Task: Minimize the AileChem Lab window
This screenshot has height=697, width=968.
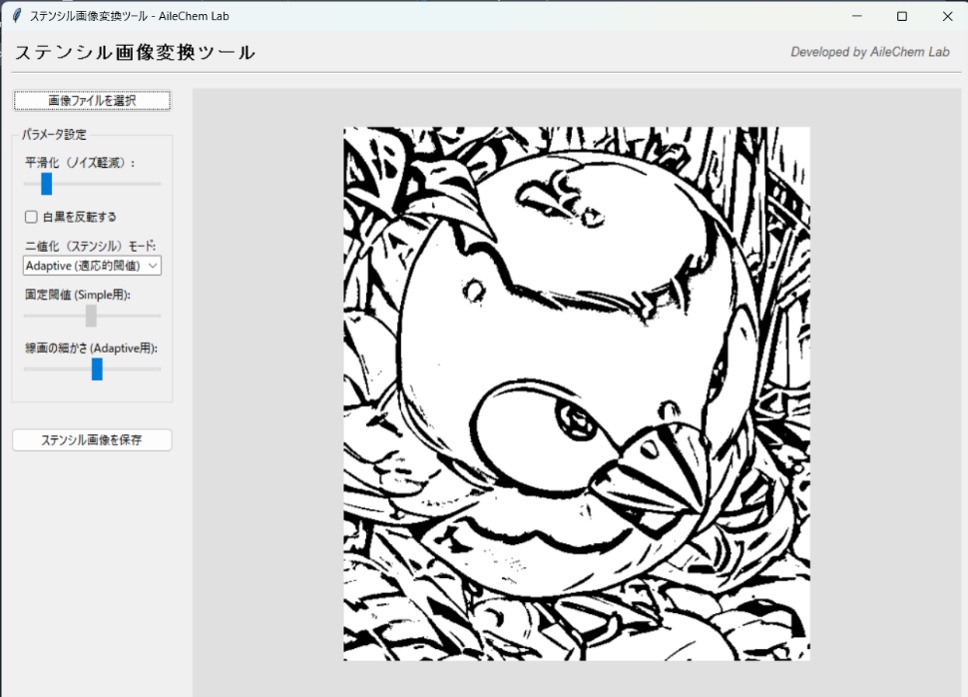Action: click(856, 16)
